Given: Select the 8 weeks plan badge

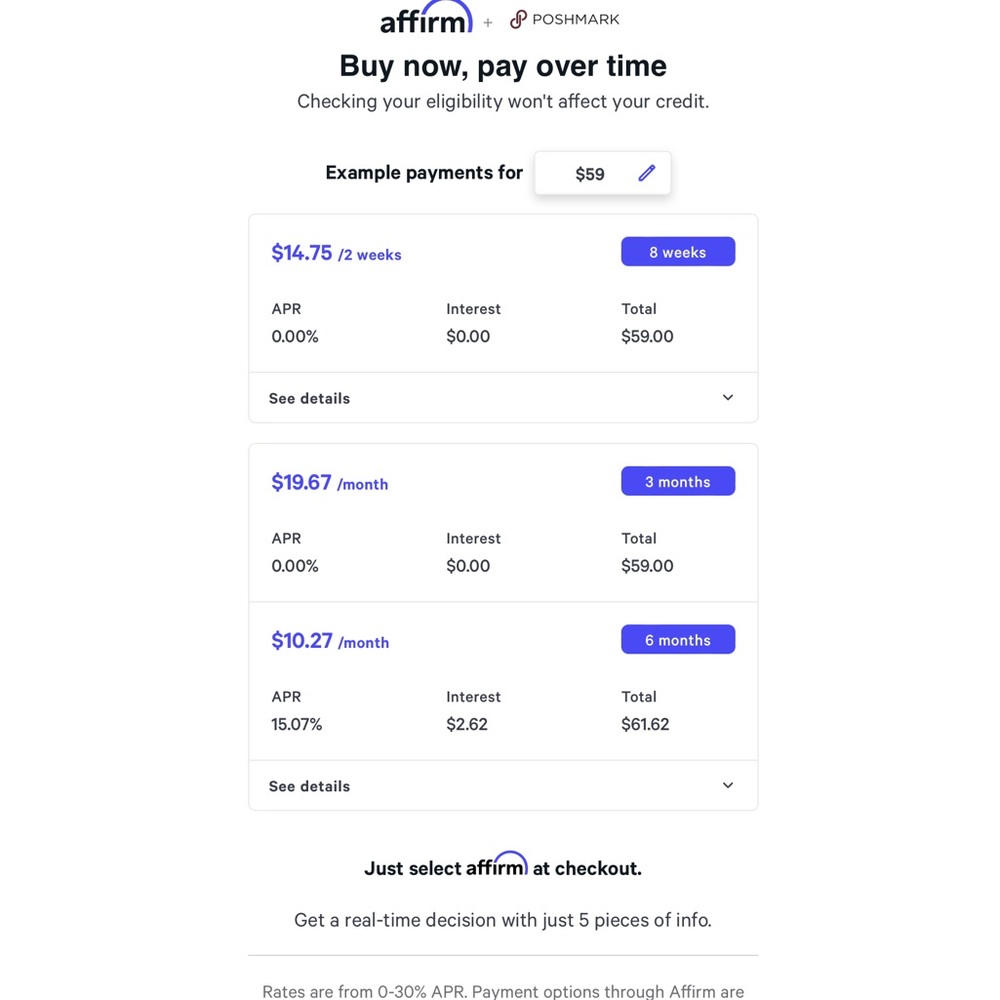Looking at the screenshot, I should (x=678, y=252).
